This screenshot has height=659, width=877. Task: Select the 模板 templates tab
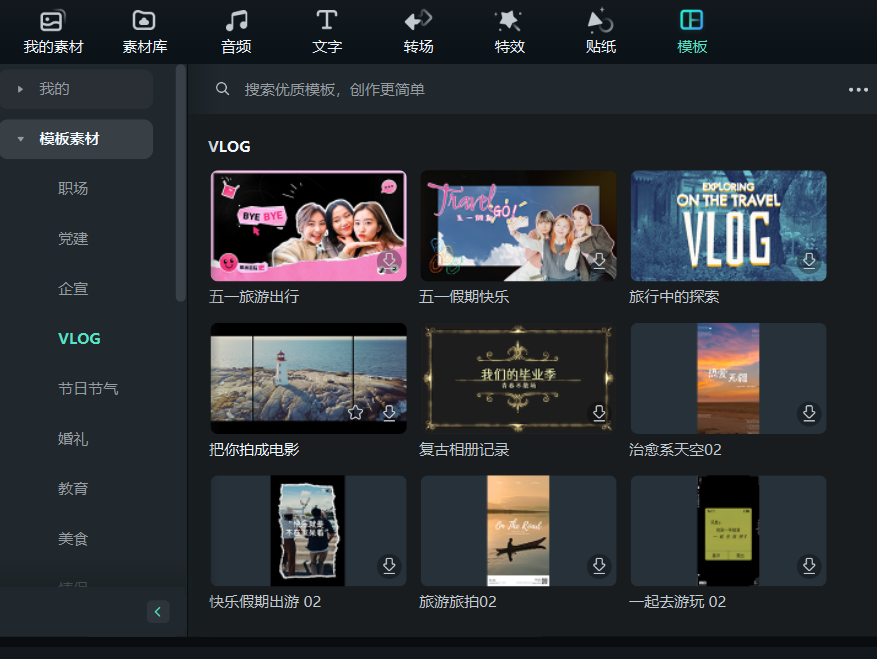click(692, 31)
